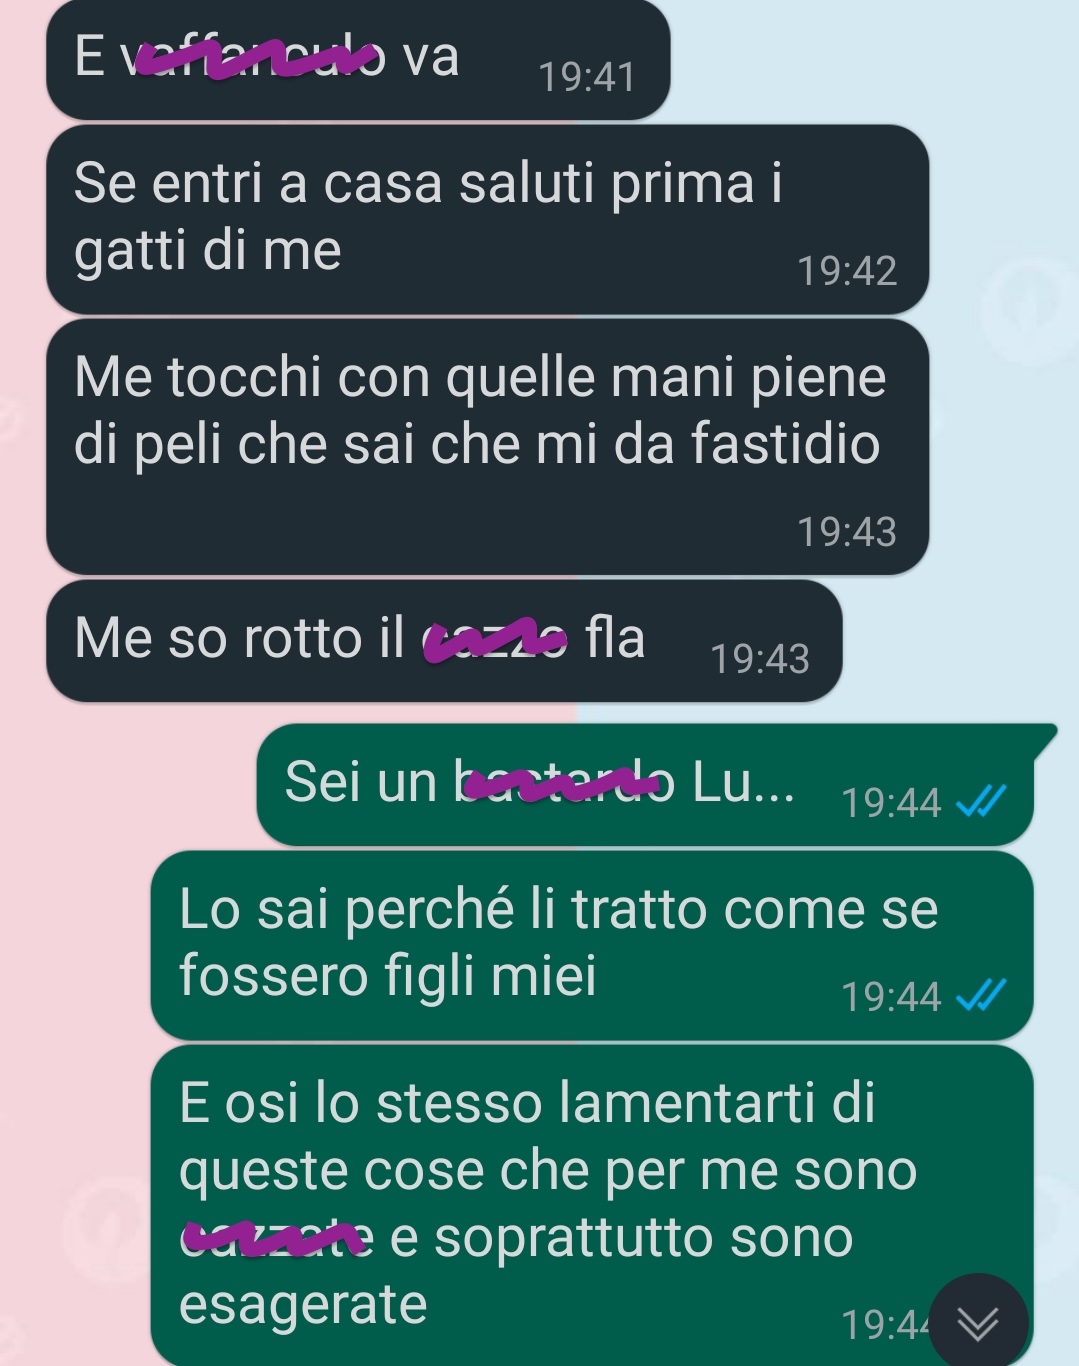Select message "Se entri a casa saluti prima"
Screen dimensions: 1079x1366
(487, 219)
